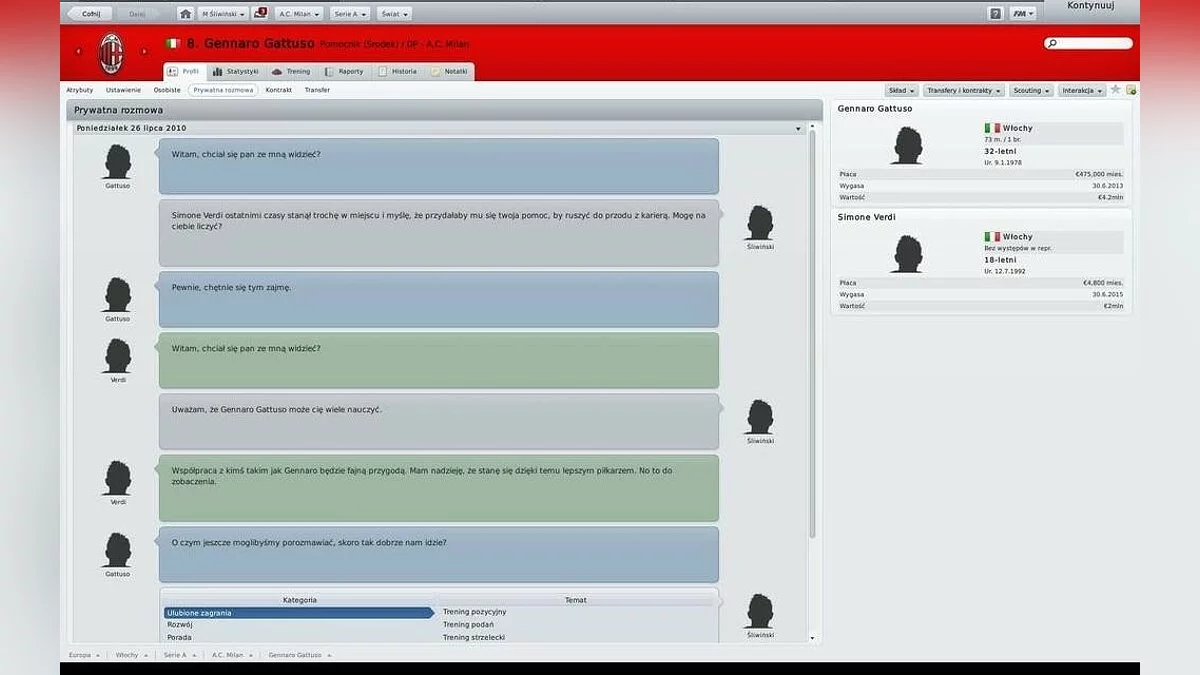Click the Kontynuuj button

(x=1090, y=6)
